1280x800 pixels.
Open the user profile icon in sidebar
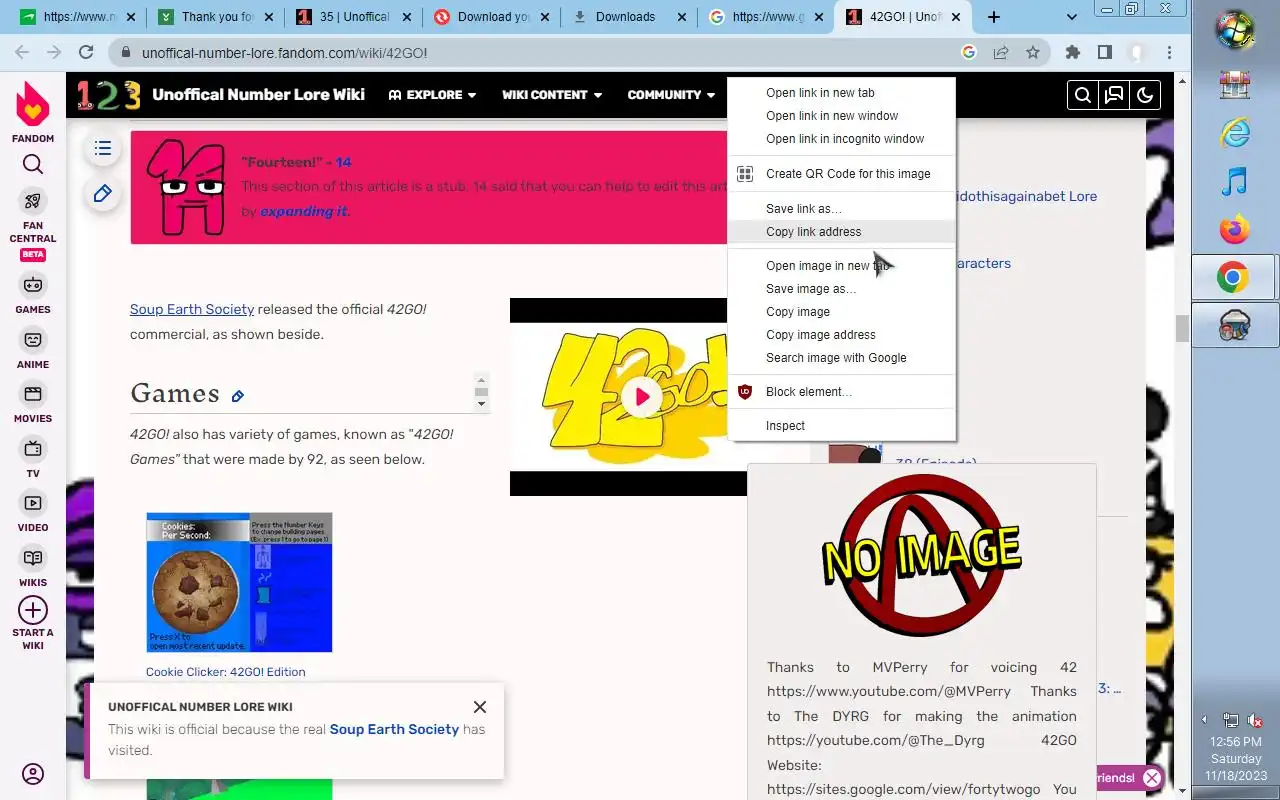tap(33, 774)
